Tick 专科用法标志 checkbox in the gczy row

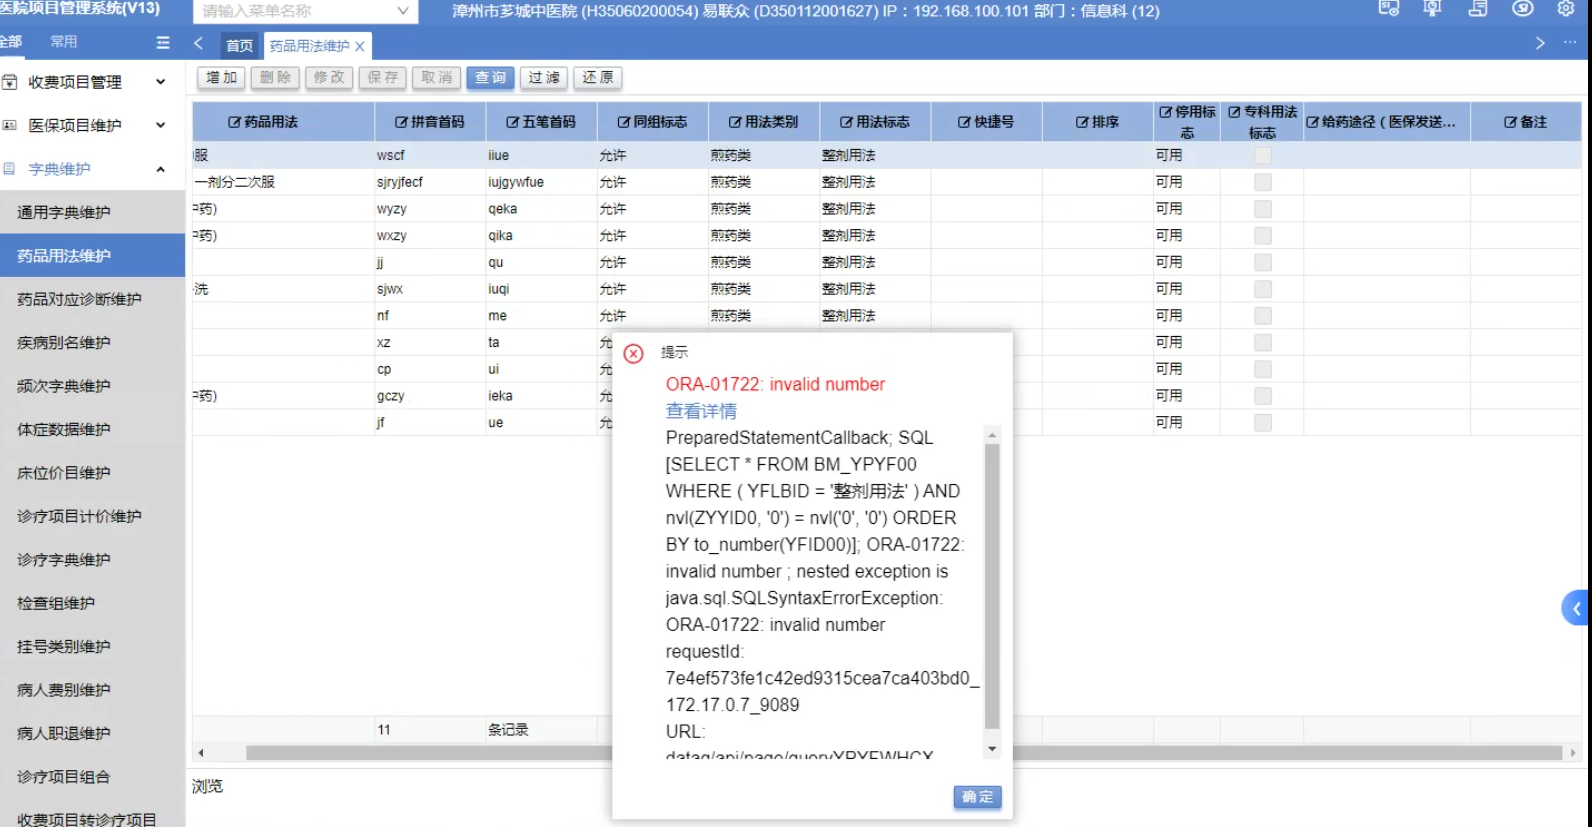(x=1263, y=396)
